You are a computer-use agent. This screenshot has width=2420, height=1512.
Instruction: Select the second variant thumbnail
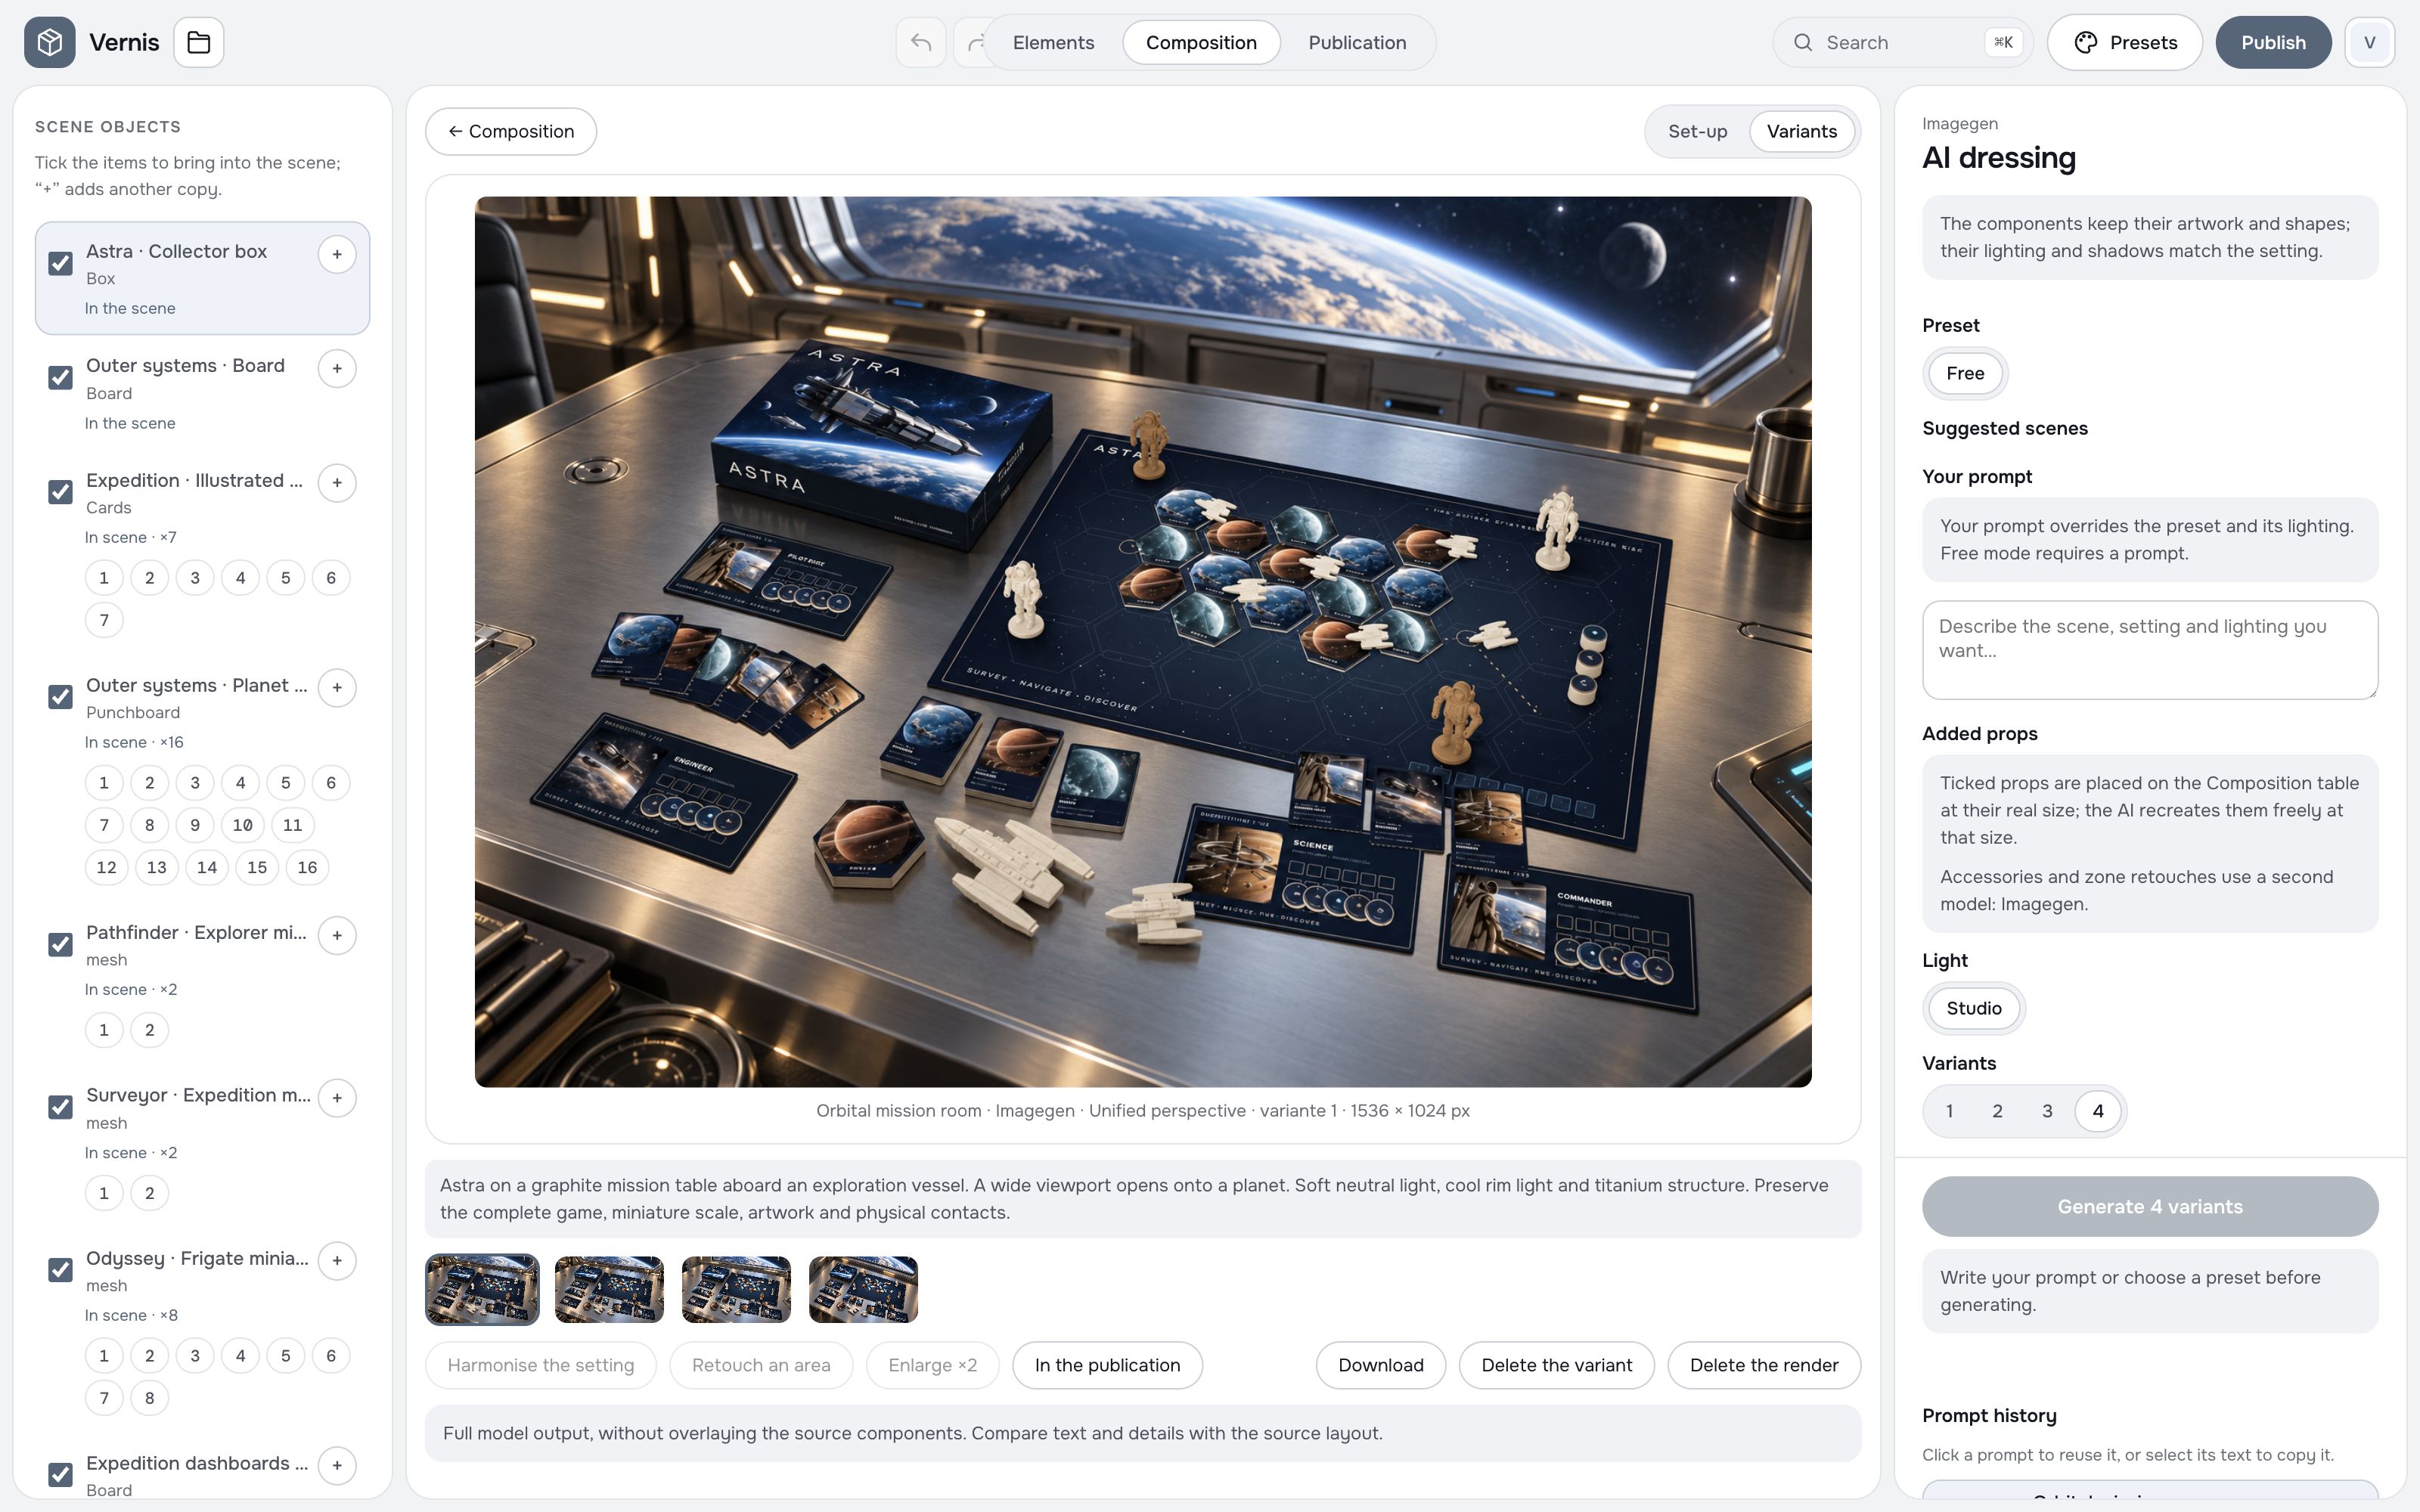point(609,1289)
